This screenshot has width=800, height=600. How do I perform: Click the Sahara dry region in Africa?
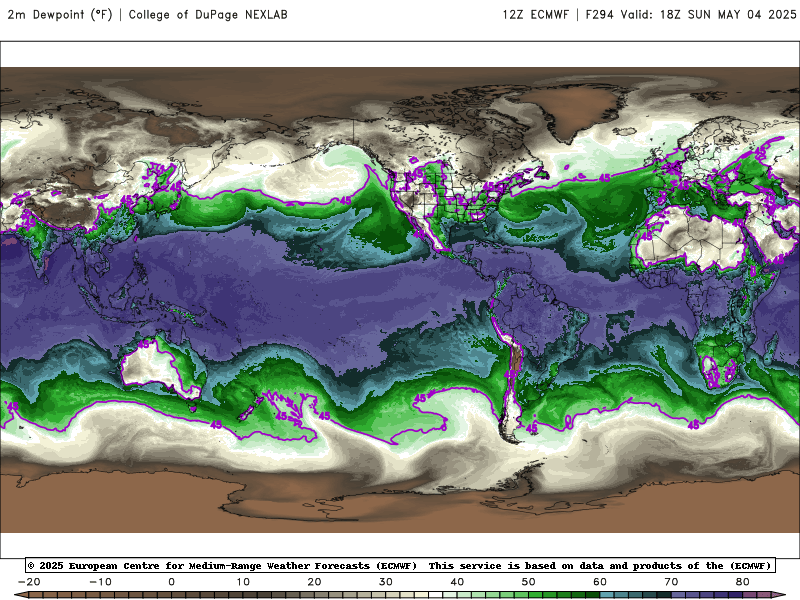[689, 237]
